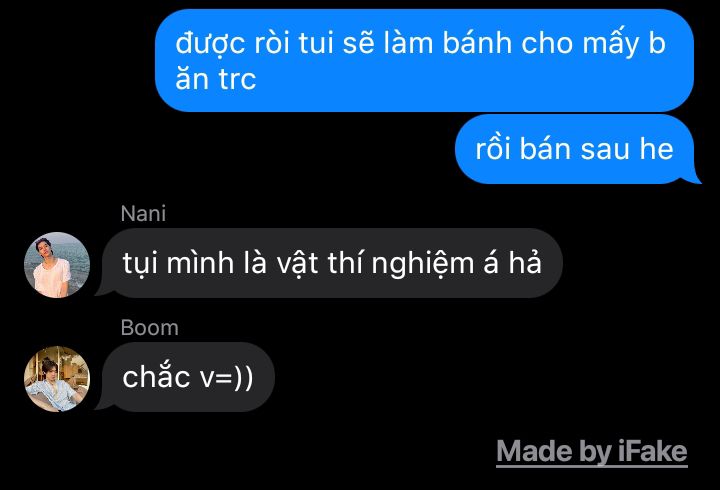The width and height of the screenshot is (720, 490).
Task: Click 'ăn trc' on the blue bubble's second line
Action: 215,79
